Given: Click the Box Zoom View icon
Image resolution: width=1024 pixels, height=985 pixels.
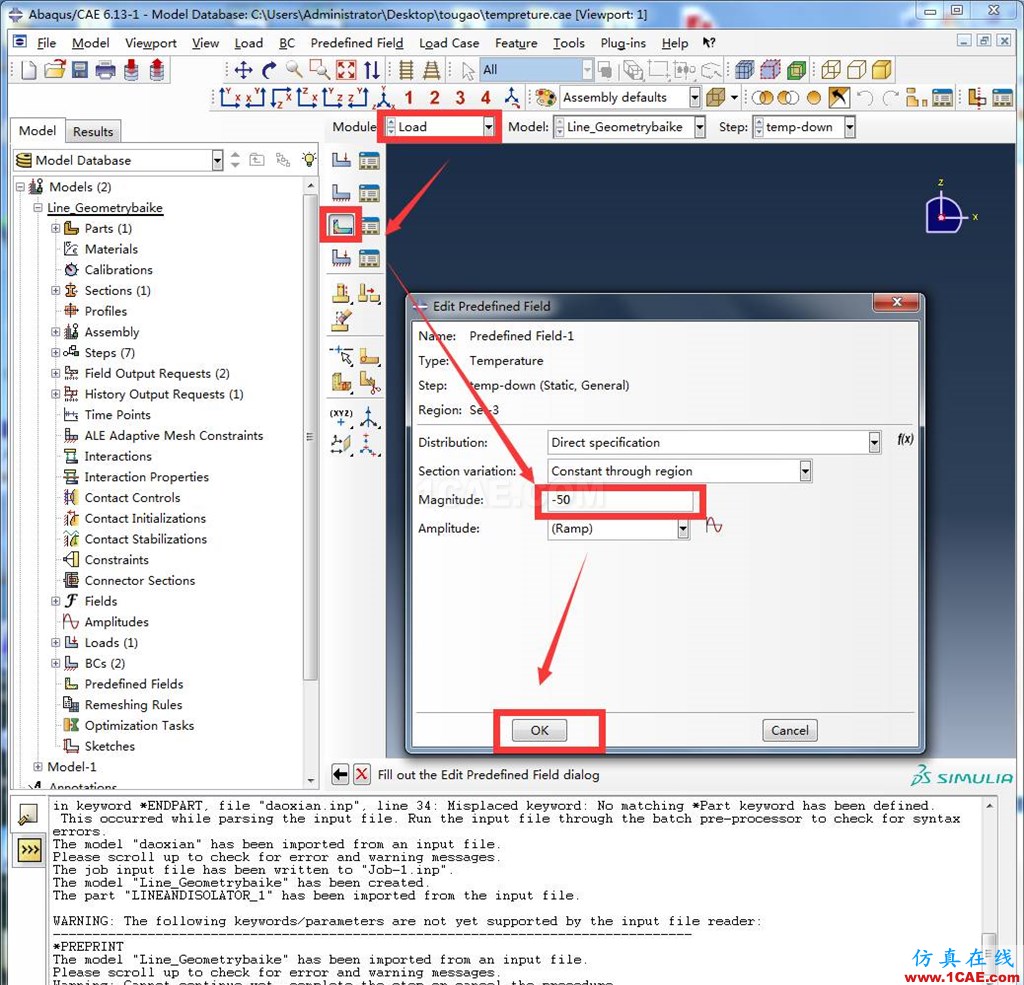Looking at the screenshot, I should (x=320, y=69).
